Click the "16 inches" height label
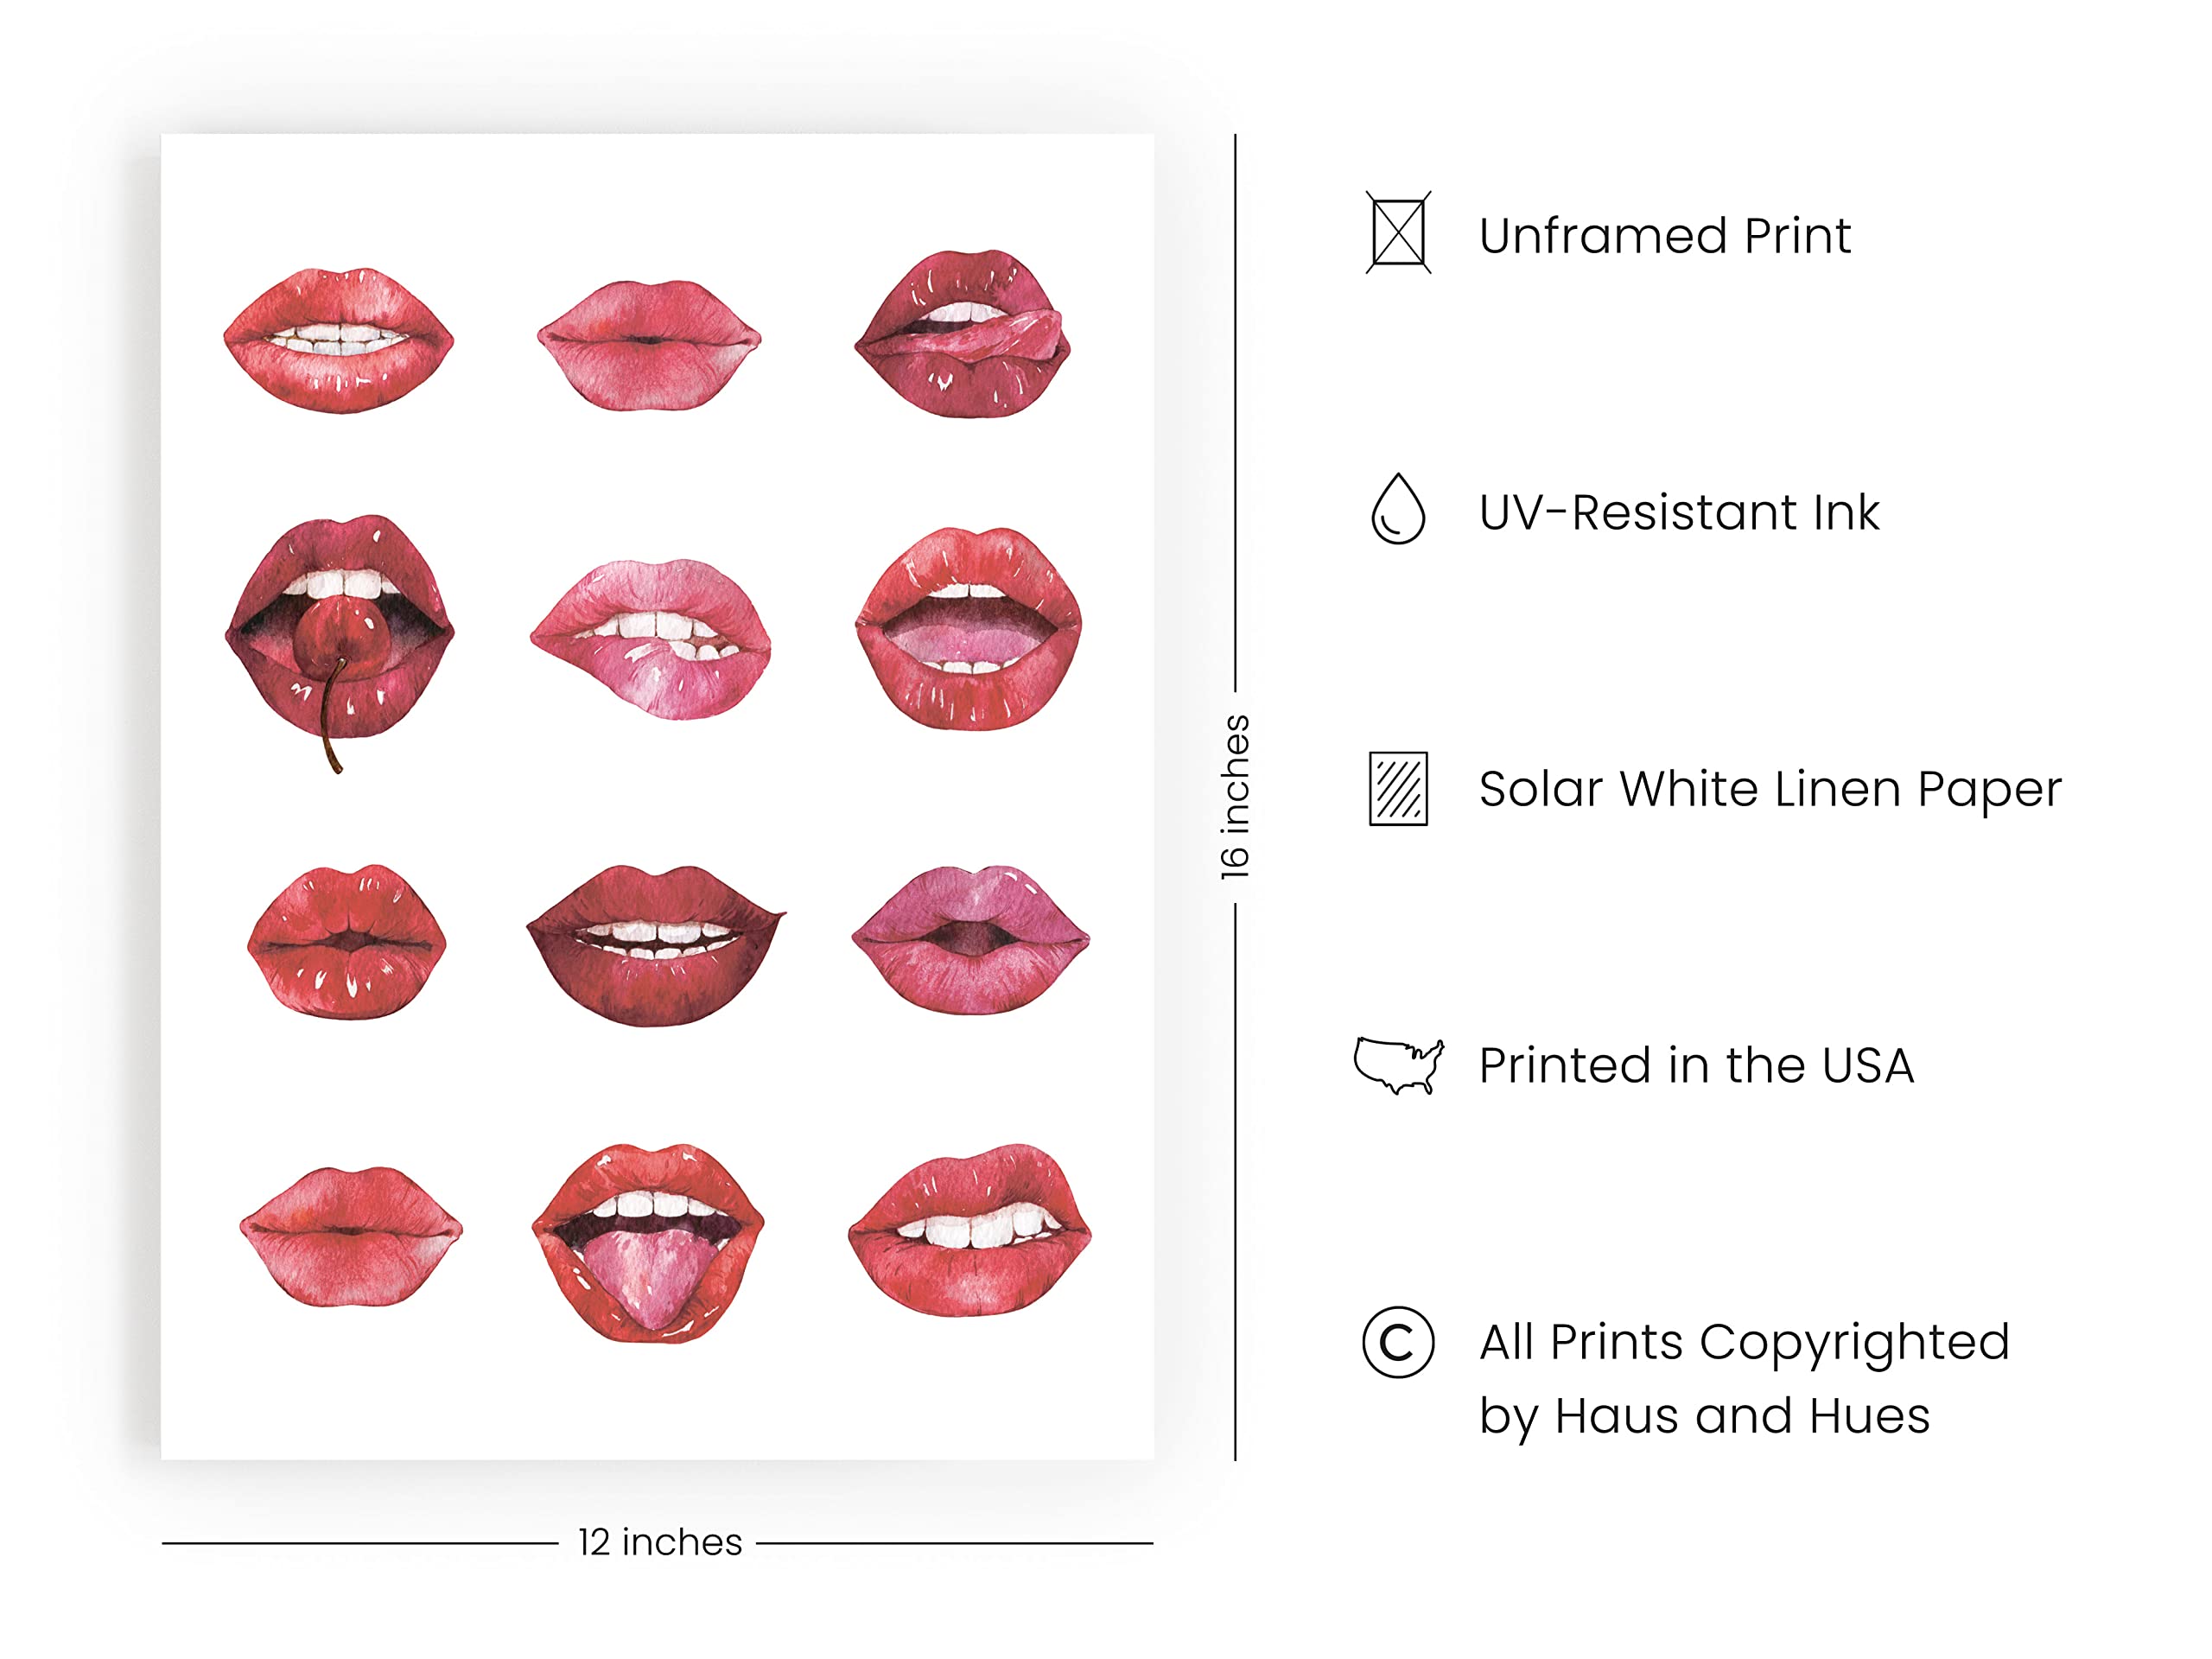 (1236, 797)
